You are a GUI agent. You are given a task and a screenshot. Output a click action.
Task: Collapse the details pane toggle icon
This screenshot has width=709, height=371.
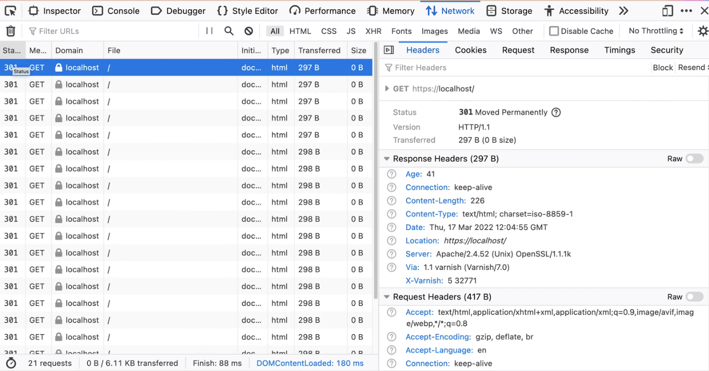[389, 50]
